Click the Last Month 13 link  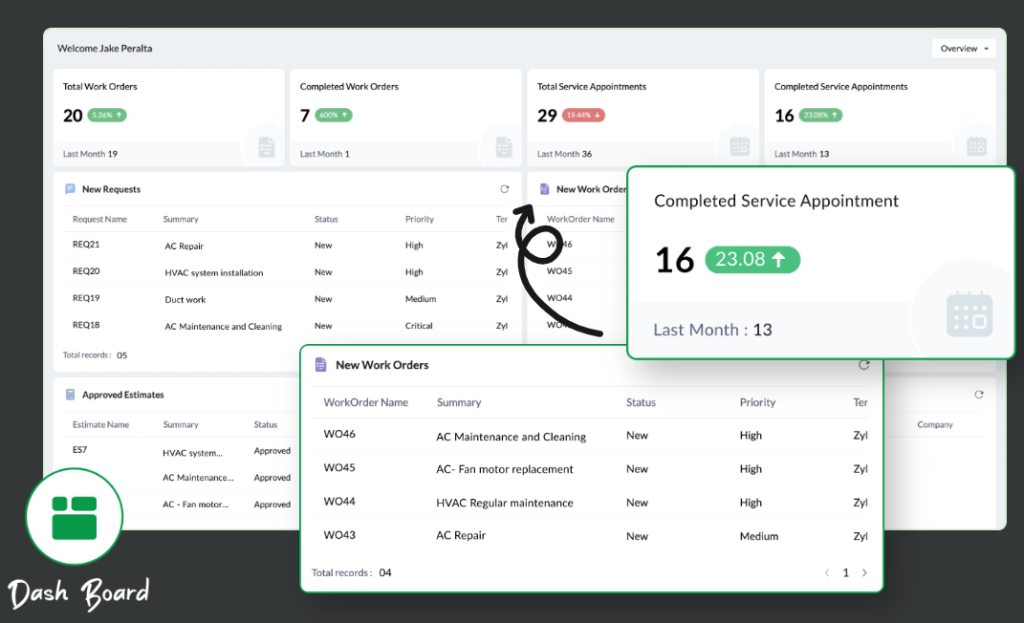click(x=713, y=328)
